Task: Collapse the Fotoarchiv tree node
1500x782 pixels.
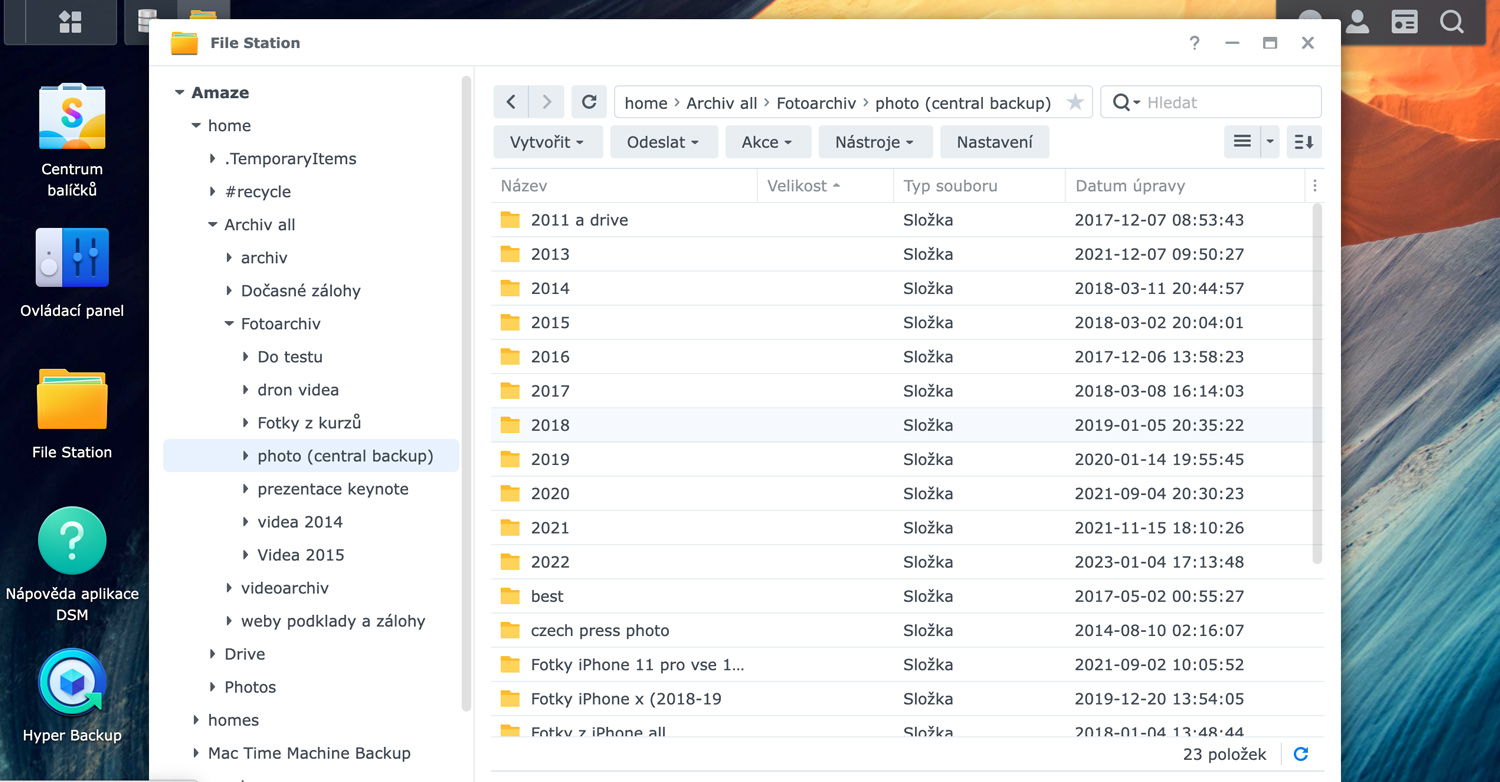Action: pyautogui.click(x=229, y=324)
